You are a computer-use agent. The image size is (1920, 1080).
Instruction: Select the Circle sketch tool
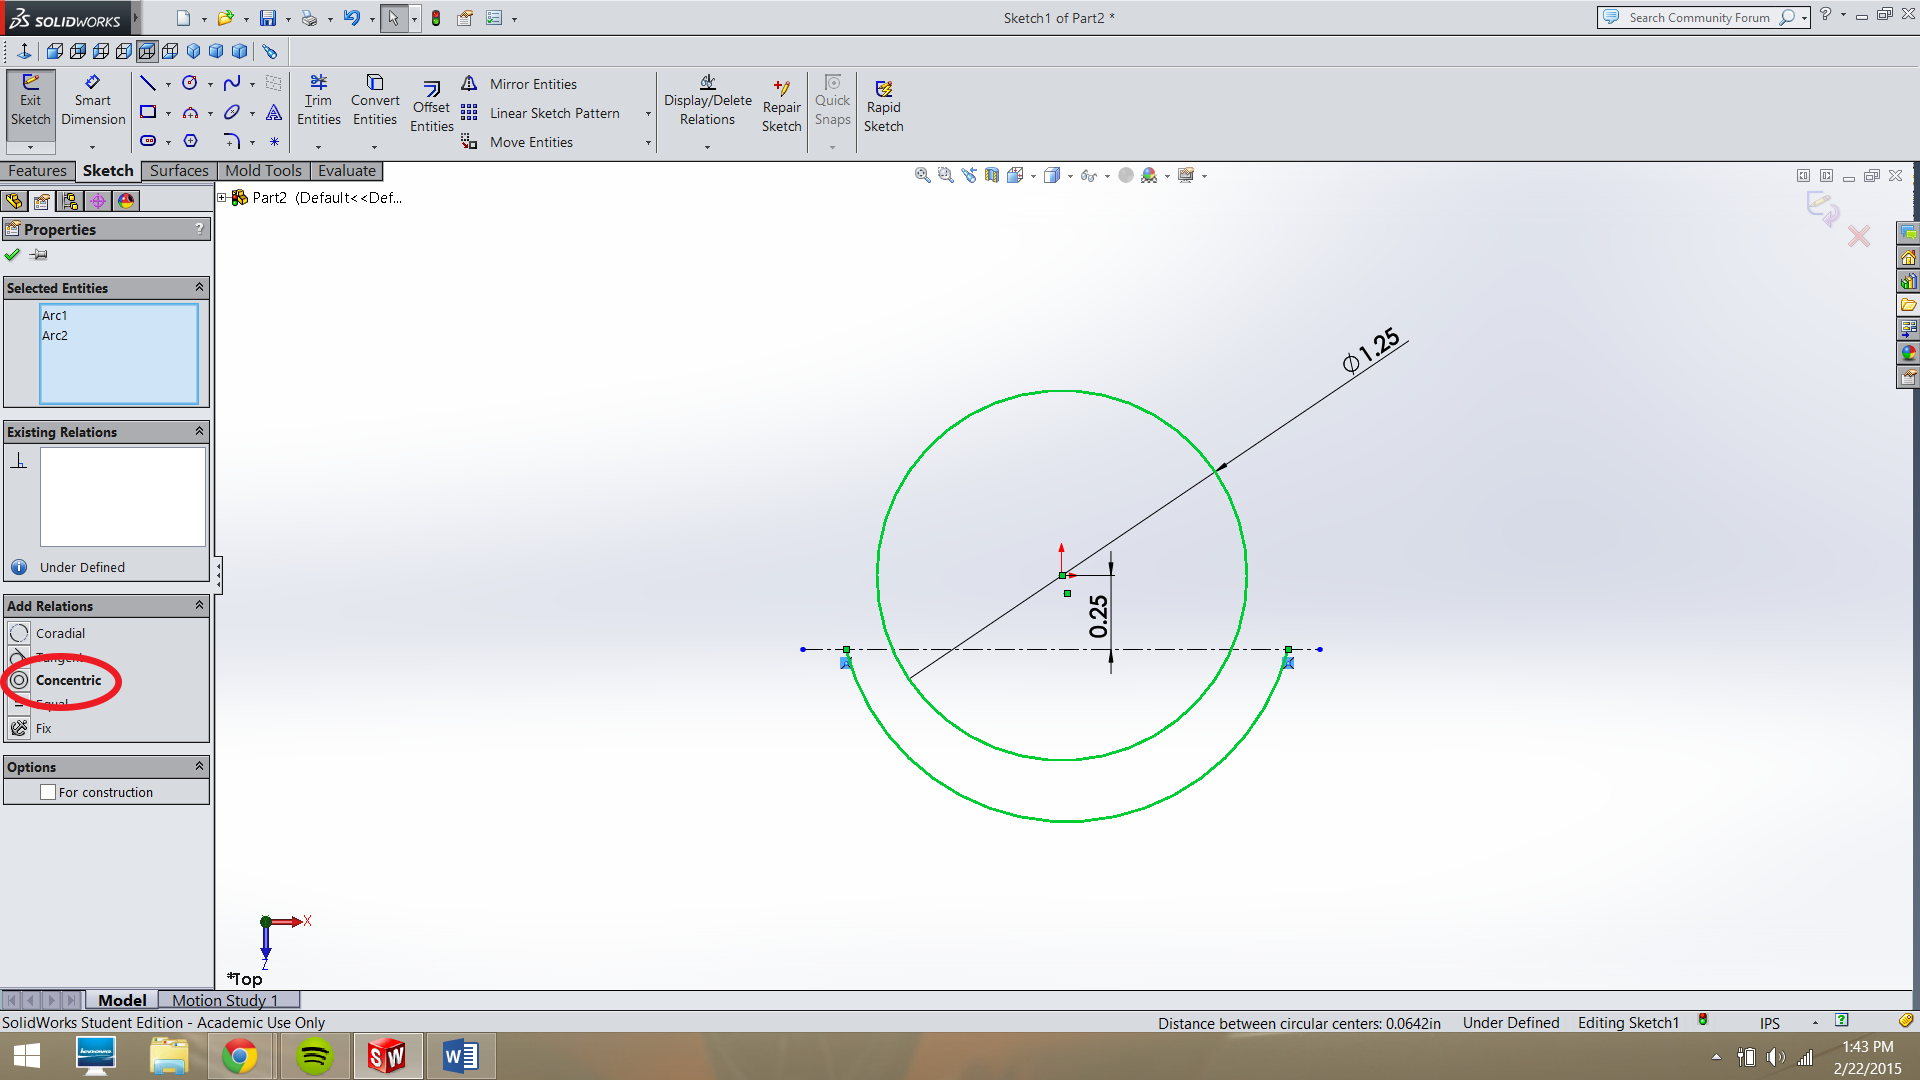point(190,83)
